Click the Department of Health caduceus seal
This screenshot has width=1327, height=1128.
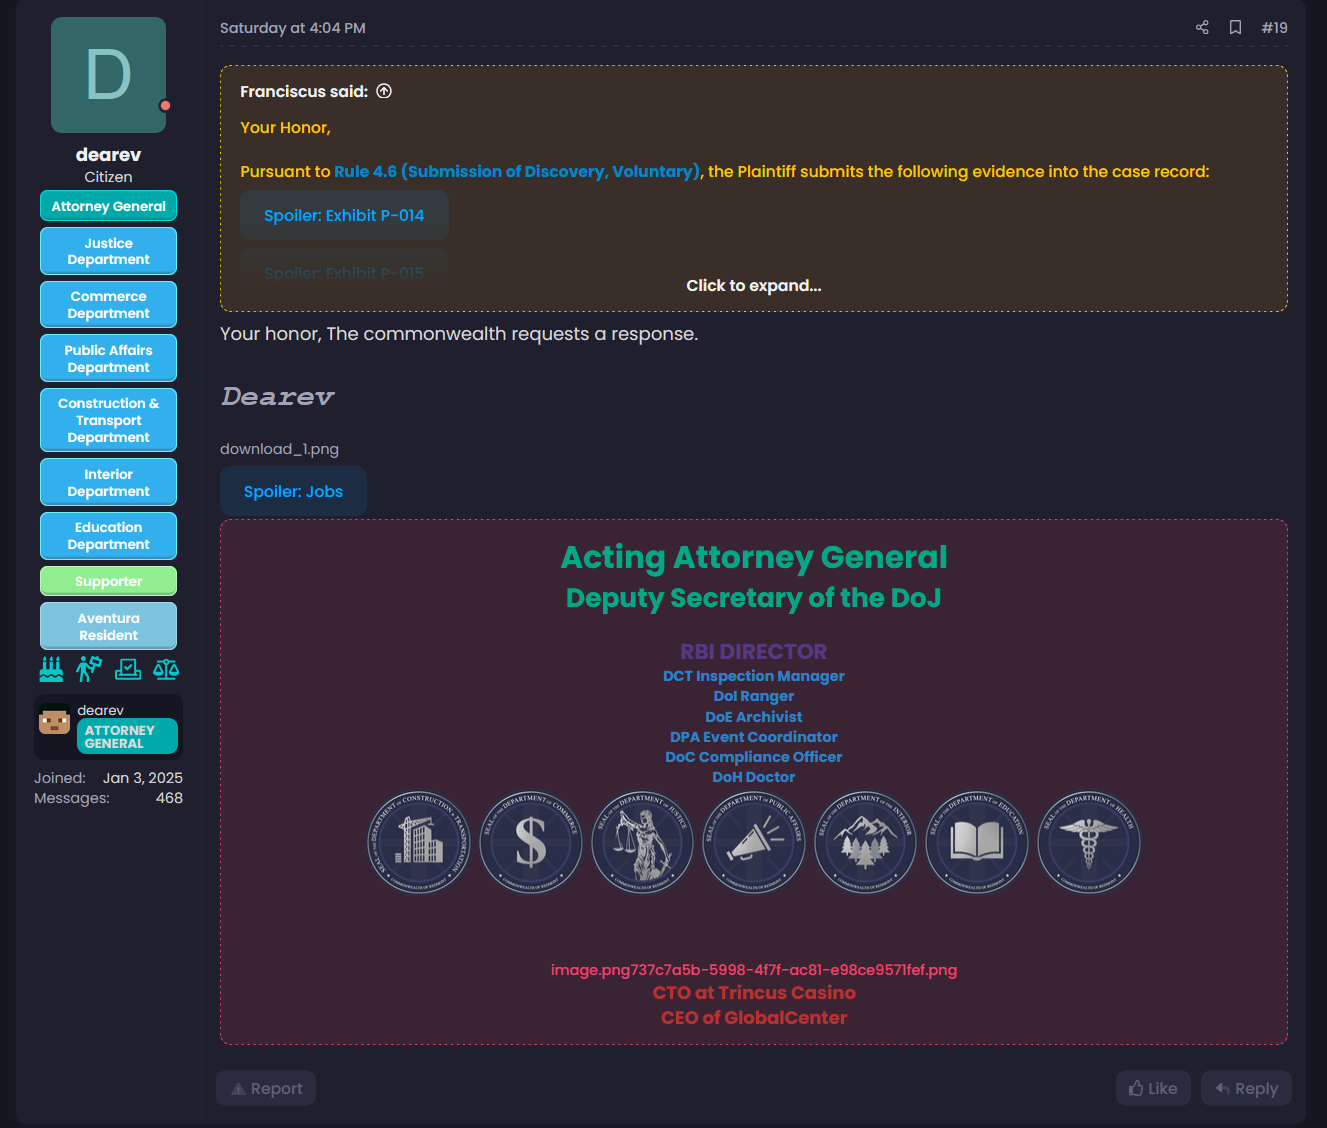[x=1088, y=842]
